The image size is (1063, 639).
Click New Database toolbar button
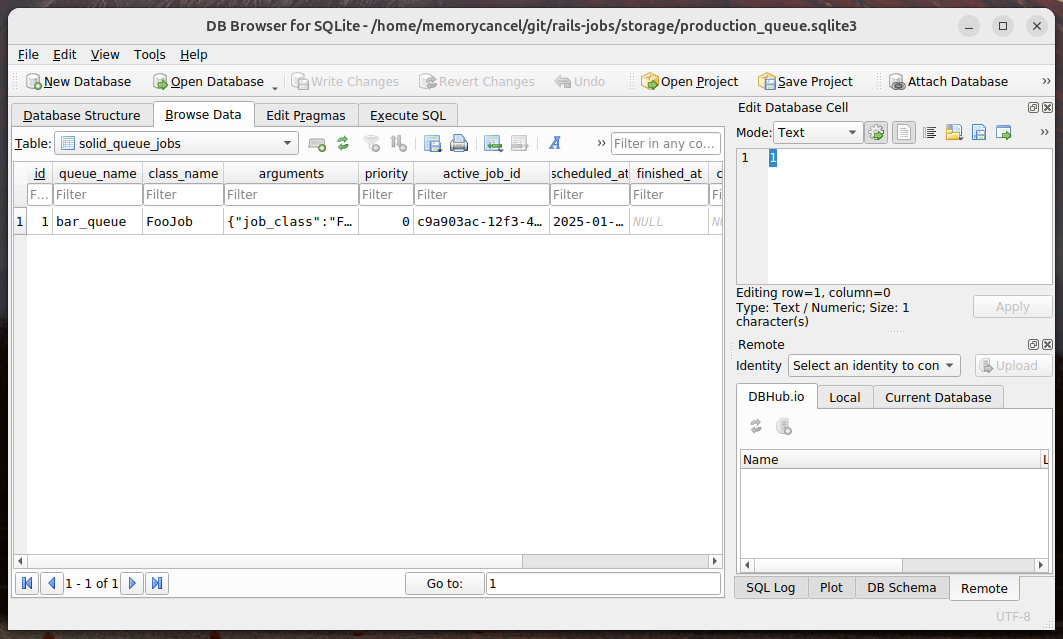78,82
